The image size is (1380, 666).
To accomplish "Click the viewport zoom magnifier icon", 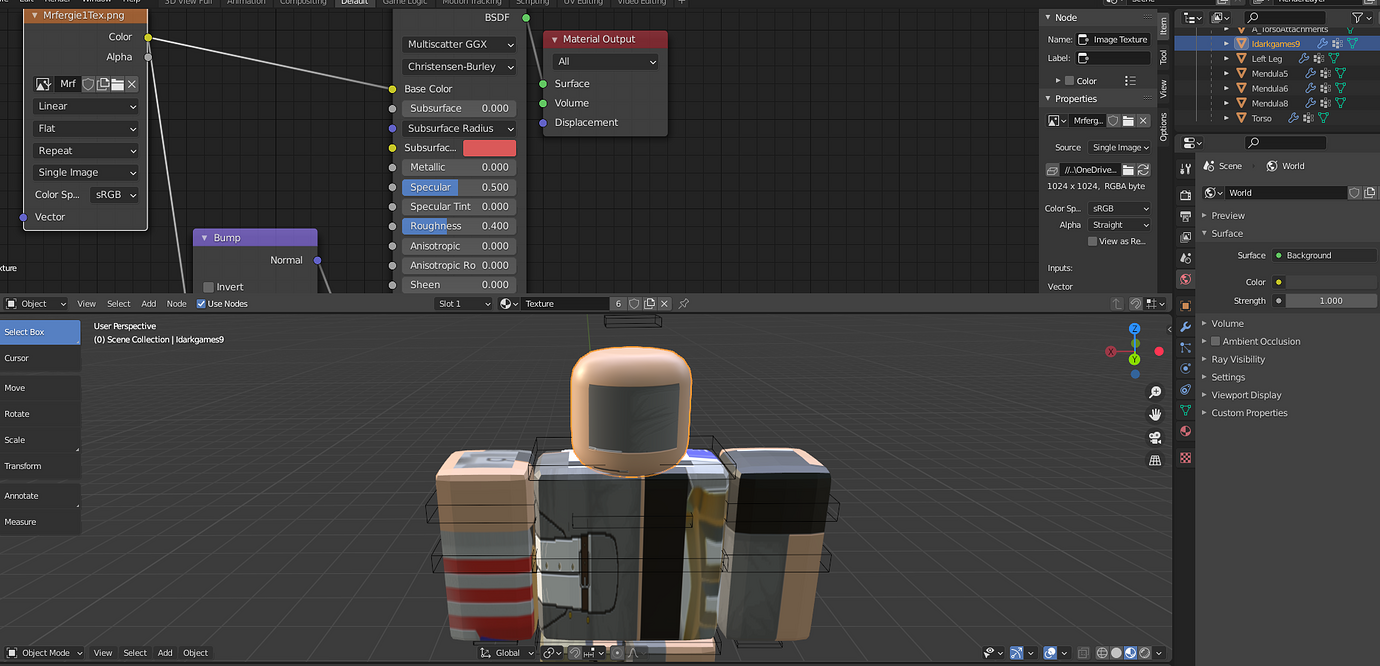I will click(x=1155, y=392).
